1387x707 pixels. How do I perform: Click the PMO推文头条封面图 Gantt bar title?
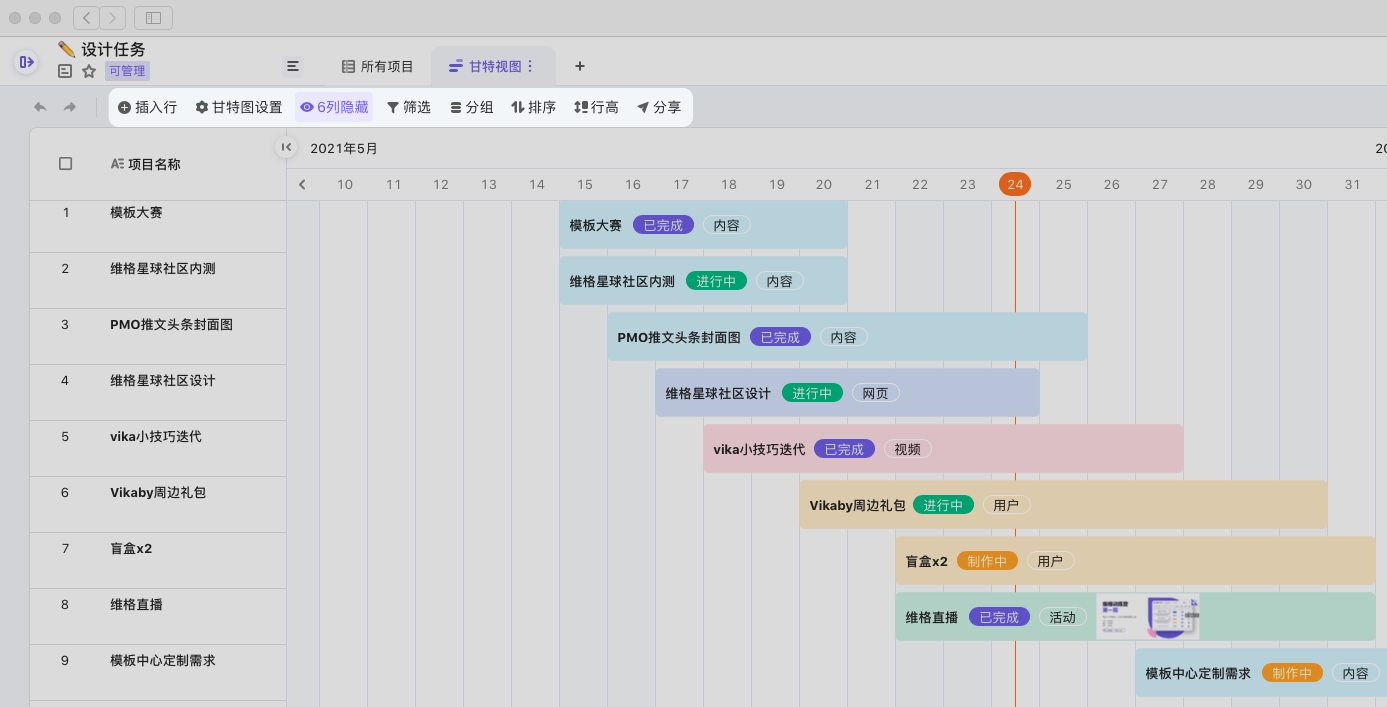[x=679, y=337]
